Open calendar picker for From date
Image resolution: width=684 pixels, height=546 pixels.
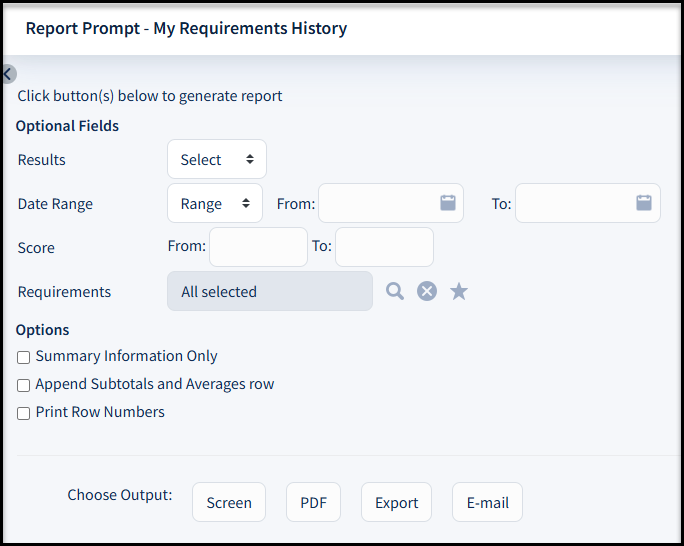[x=448, y=202]
